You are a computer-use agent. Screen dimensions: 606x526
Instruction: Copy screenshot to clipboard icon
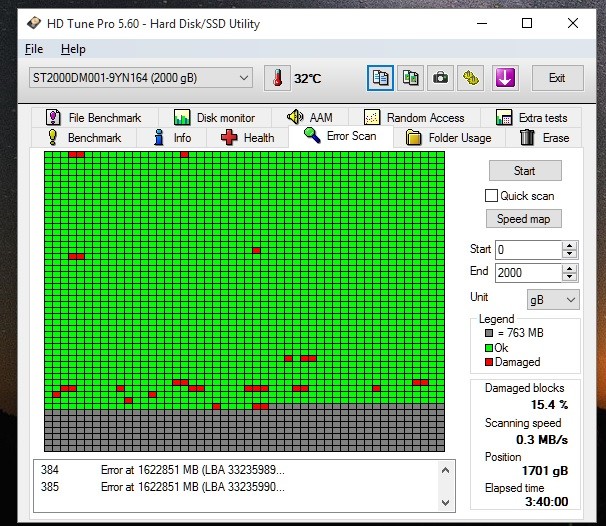(x=410, y=78)
